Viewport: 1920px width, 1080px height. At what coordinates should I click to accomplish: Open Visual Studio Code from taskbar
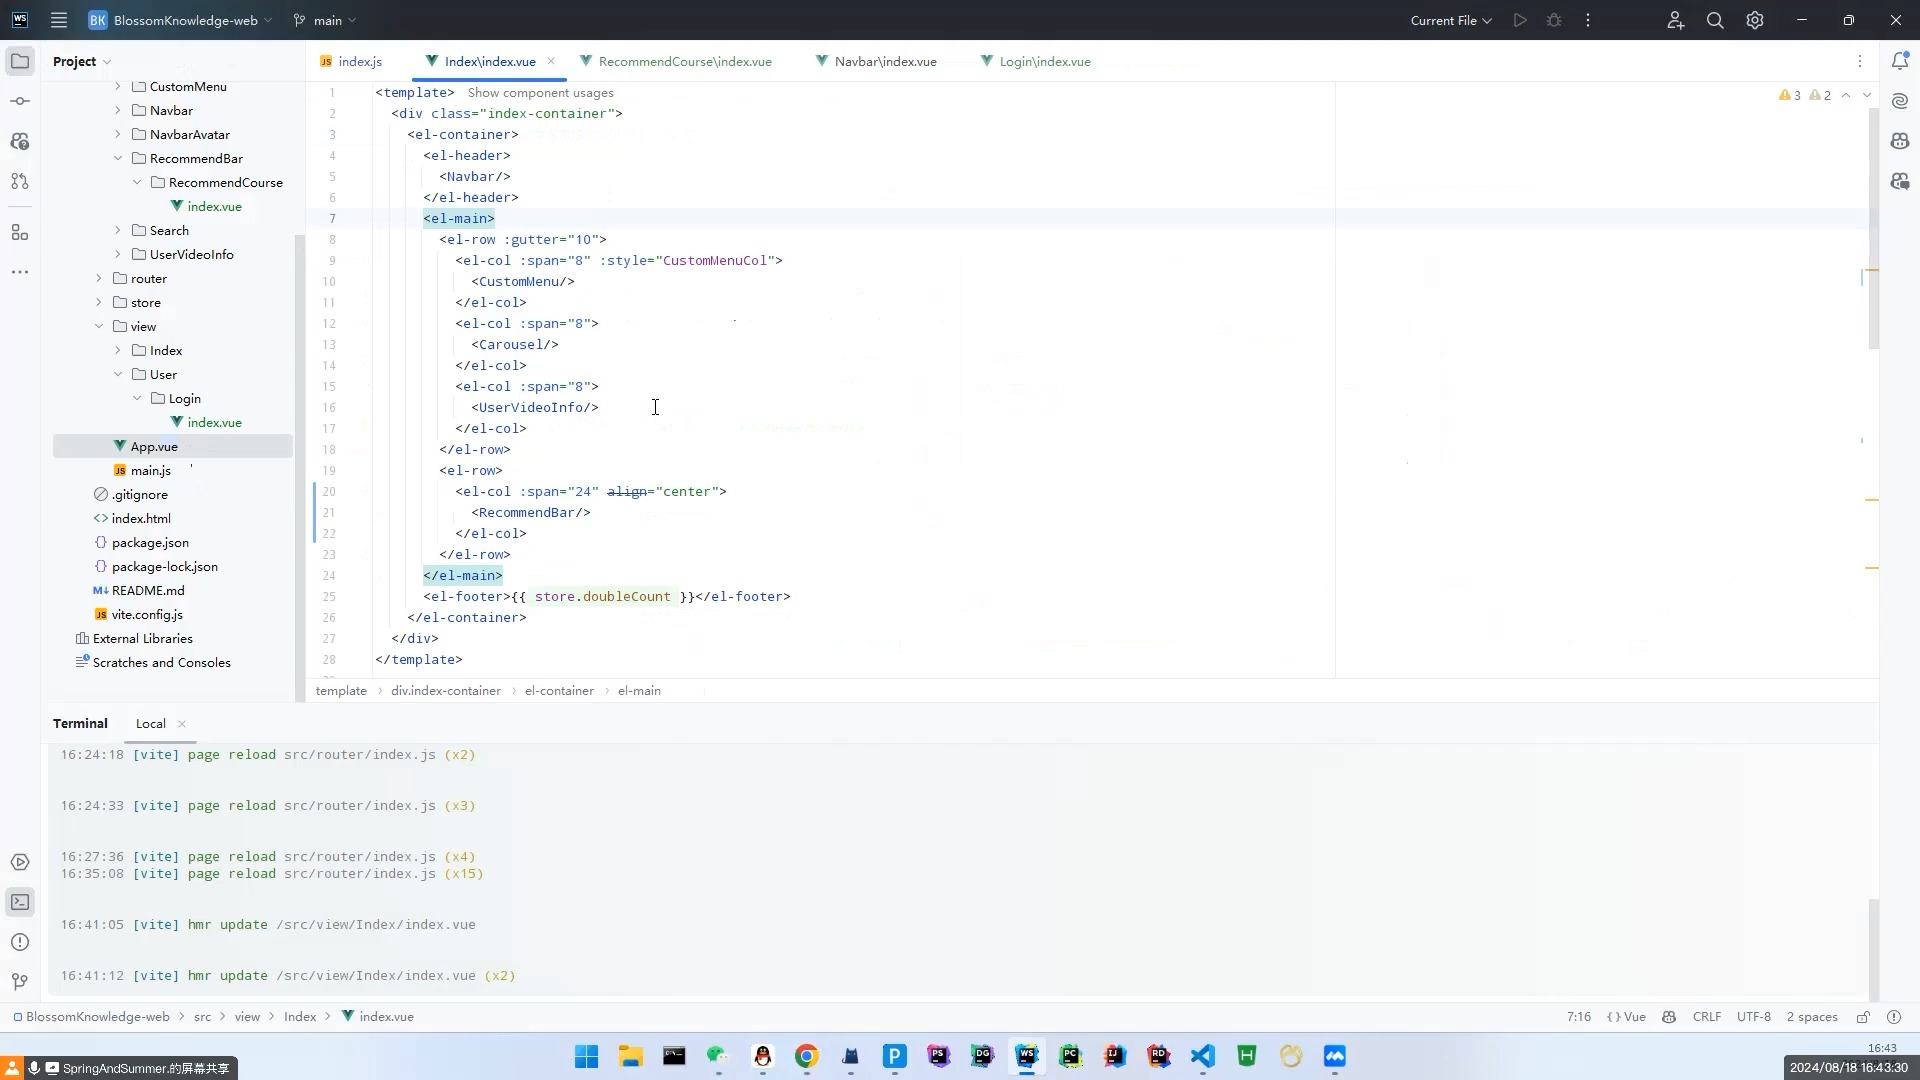click(1203, 1056)
